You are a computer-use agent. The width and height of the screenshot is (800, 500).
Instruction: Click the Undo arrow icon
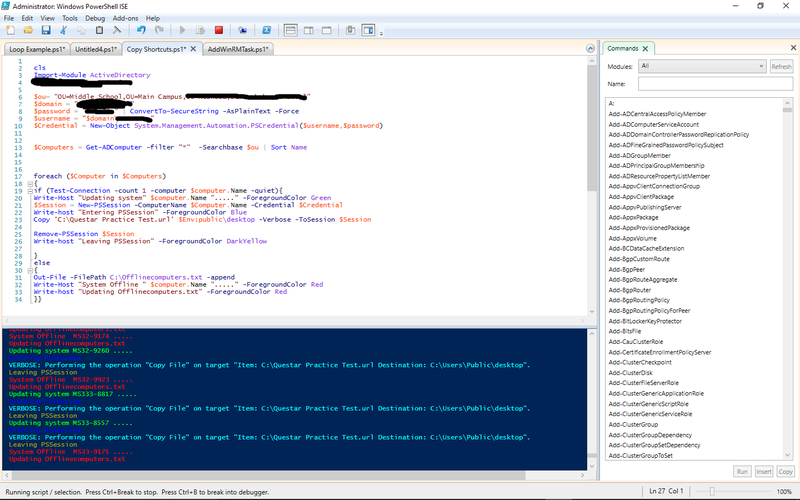(141, 31)
